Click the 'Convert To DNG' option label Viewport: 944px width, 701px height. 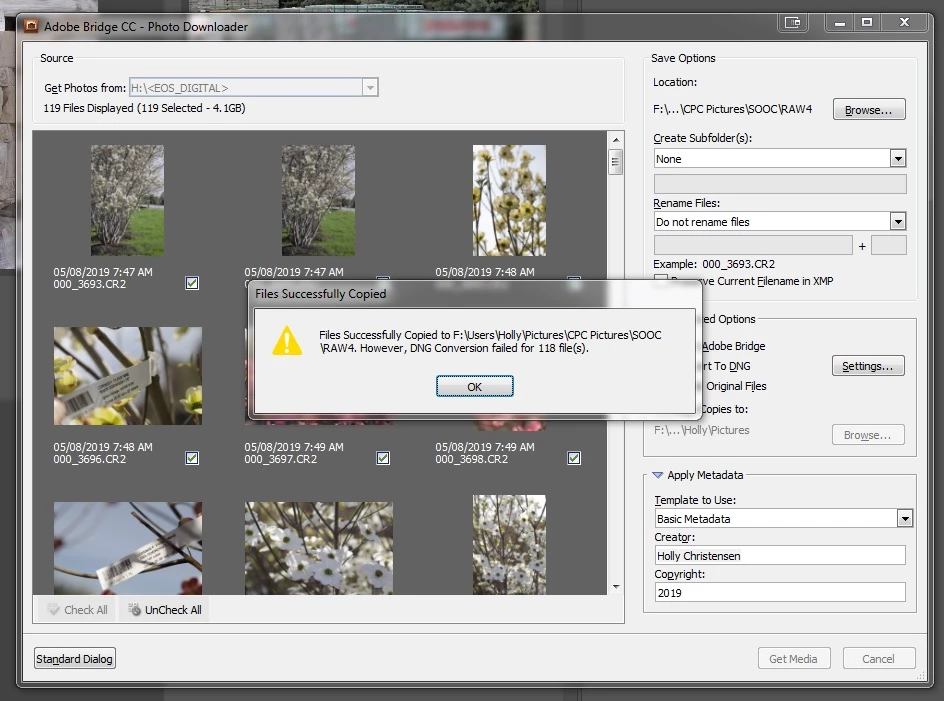(x=726, y=366)
